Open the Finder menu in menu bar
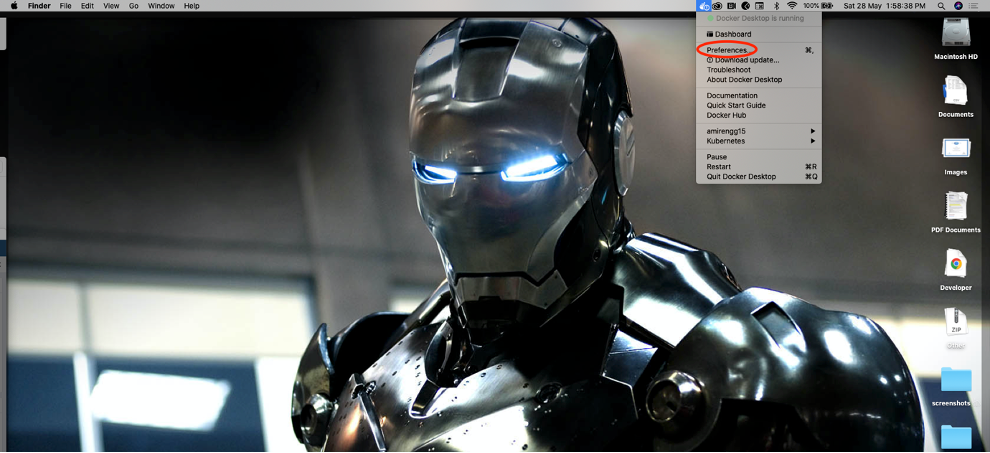The width and height of the screenshot is (990, 453). [39, 6]
